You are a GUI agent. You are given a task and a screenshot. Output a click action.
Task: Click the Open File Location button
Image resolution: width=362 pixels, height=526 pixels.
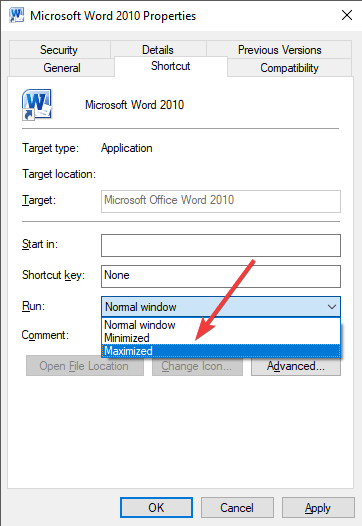pos(85,366)
